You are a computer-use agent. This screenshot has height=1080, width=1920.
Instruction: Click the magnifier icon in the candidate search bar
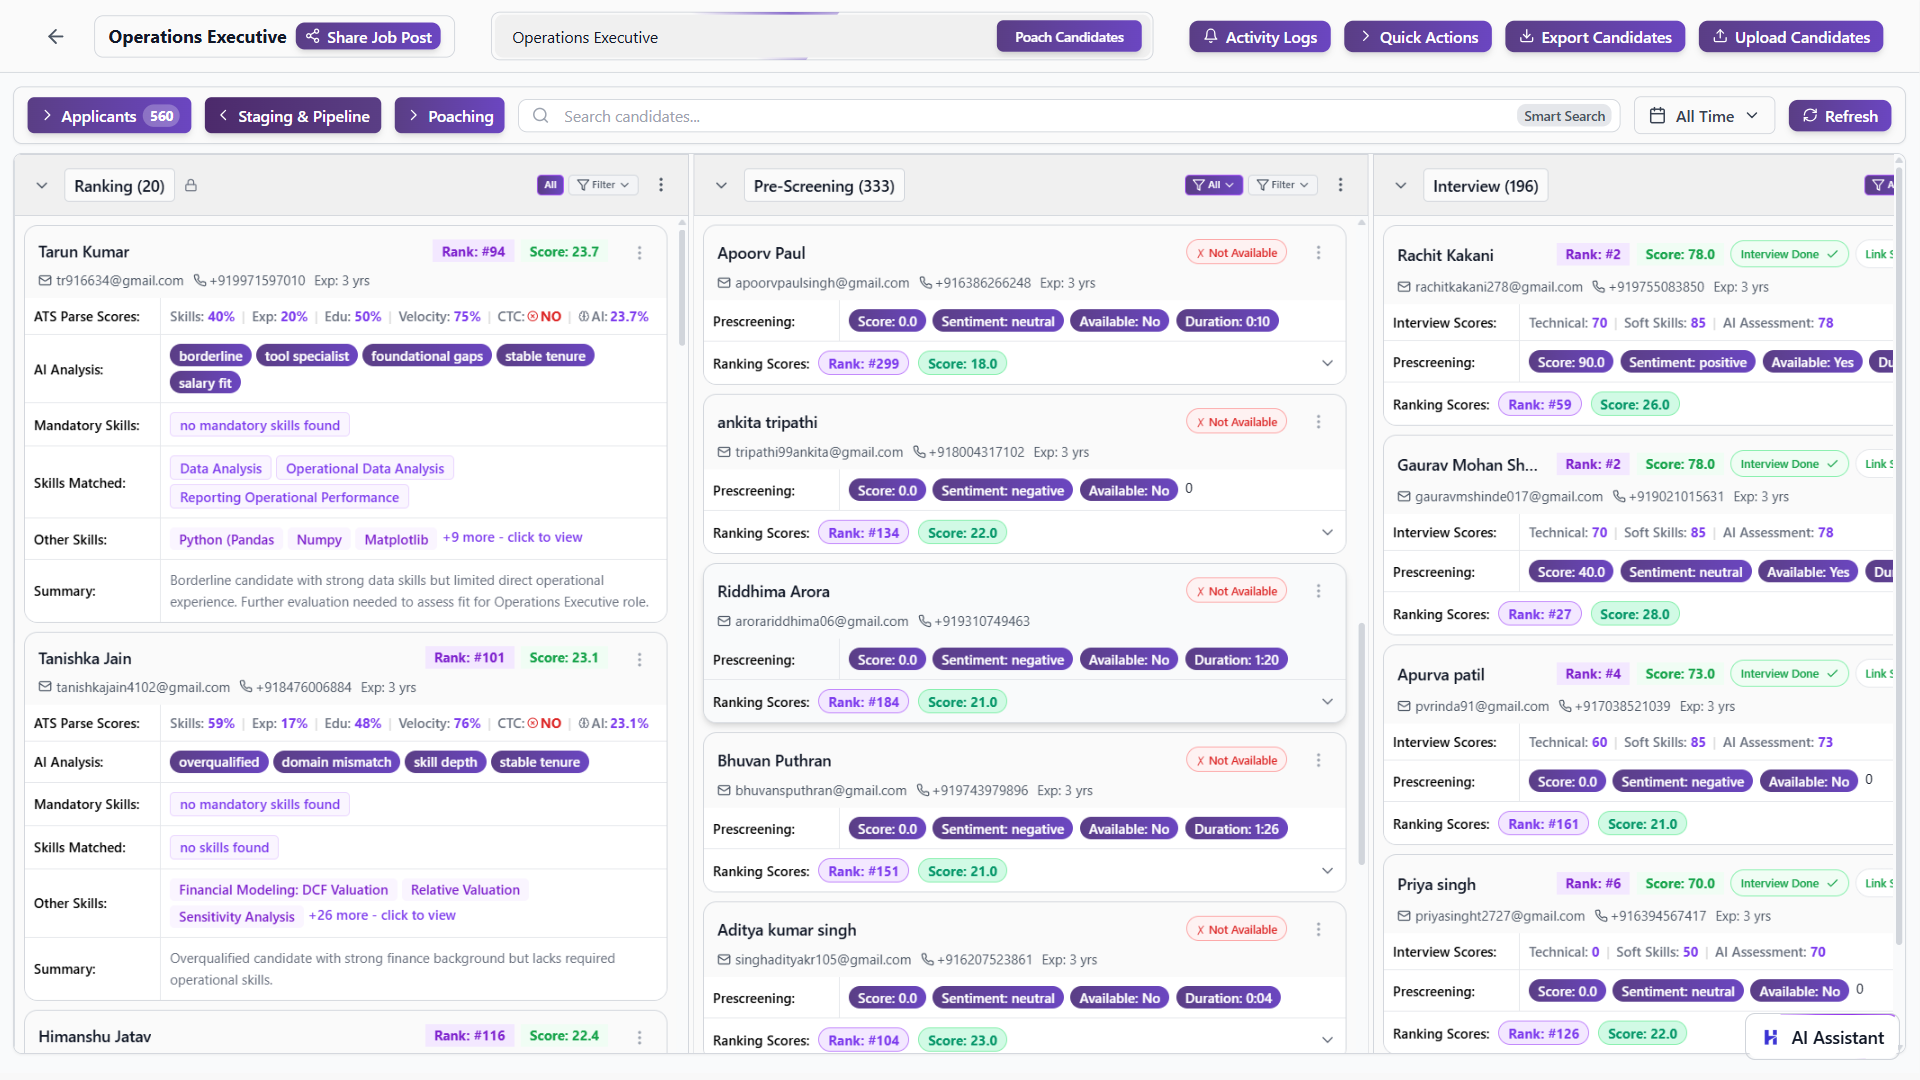(x=540, y=116)
